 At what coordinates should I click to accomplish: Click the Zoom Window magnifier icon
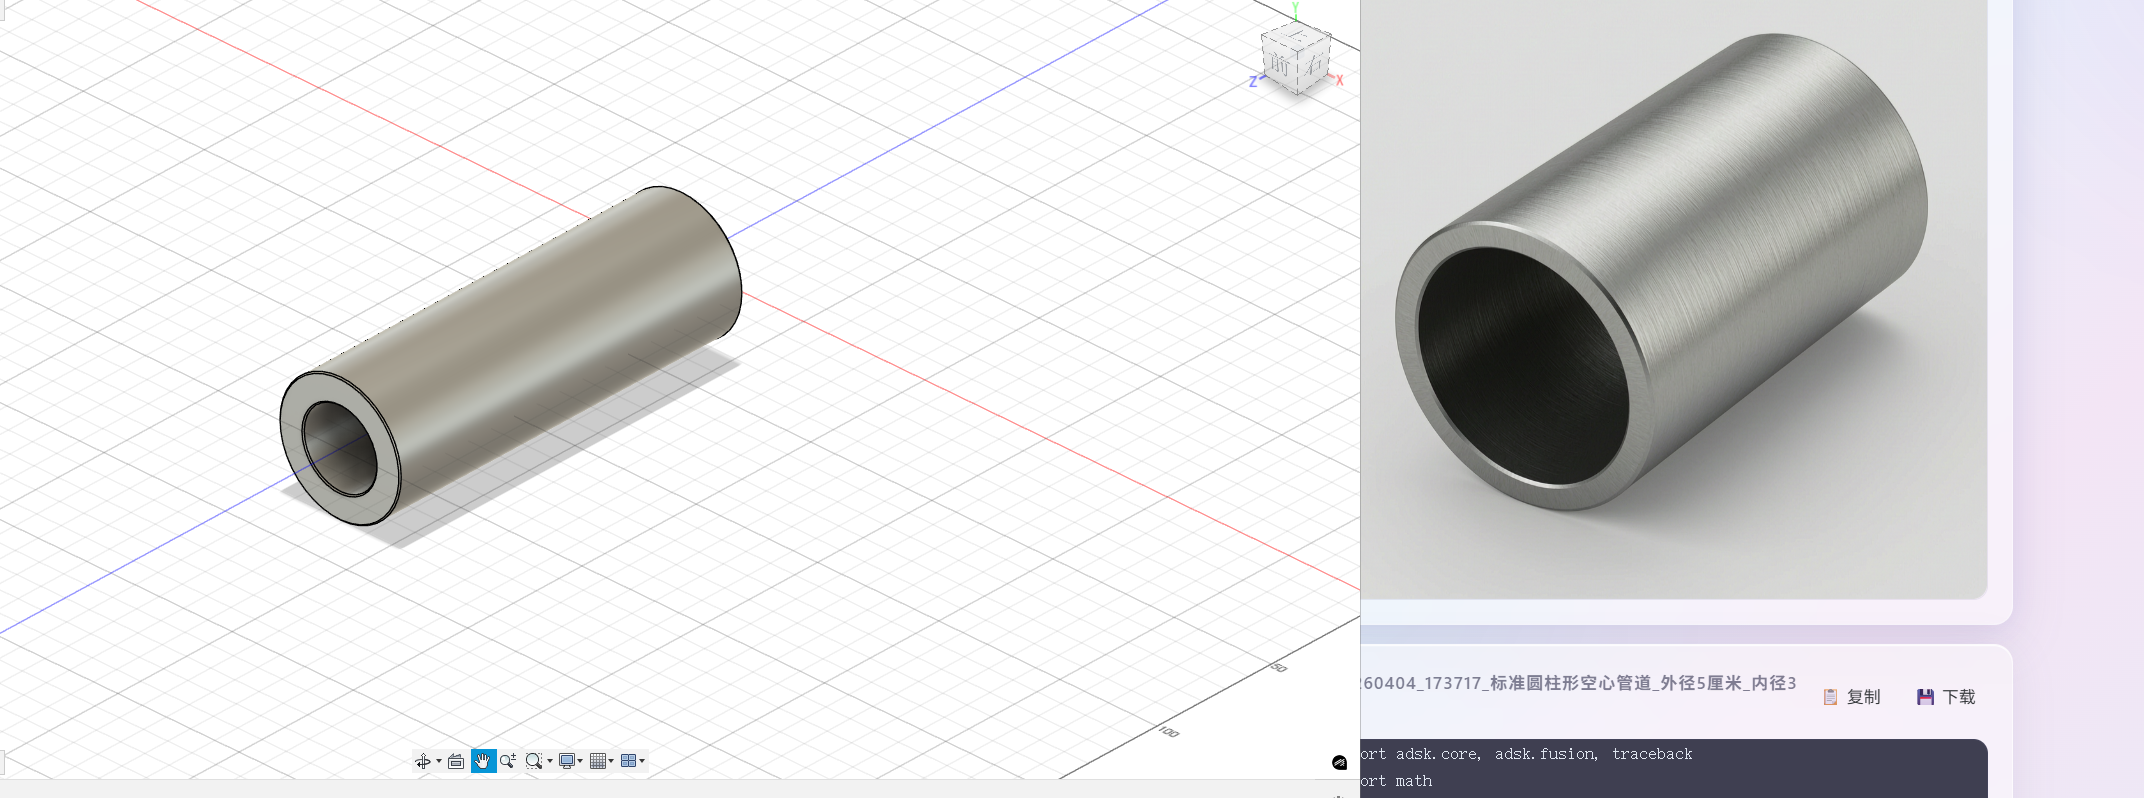coord(534,761)
